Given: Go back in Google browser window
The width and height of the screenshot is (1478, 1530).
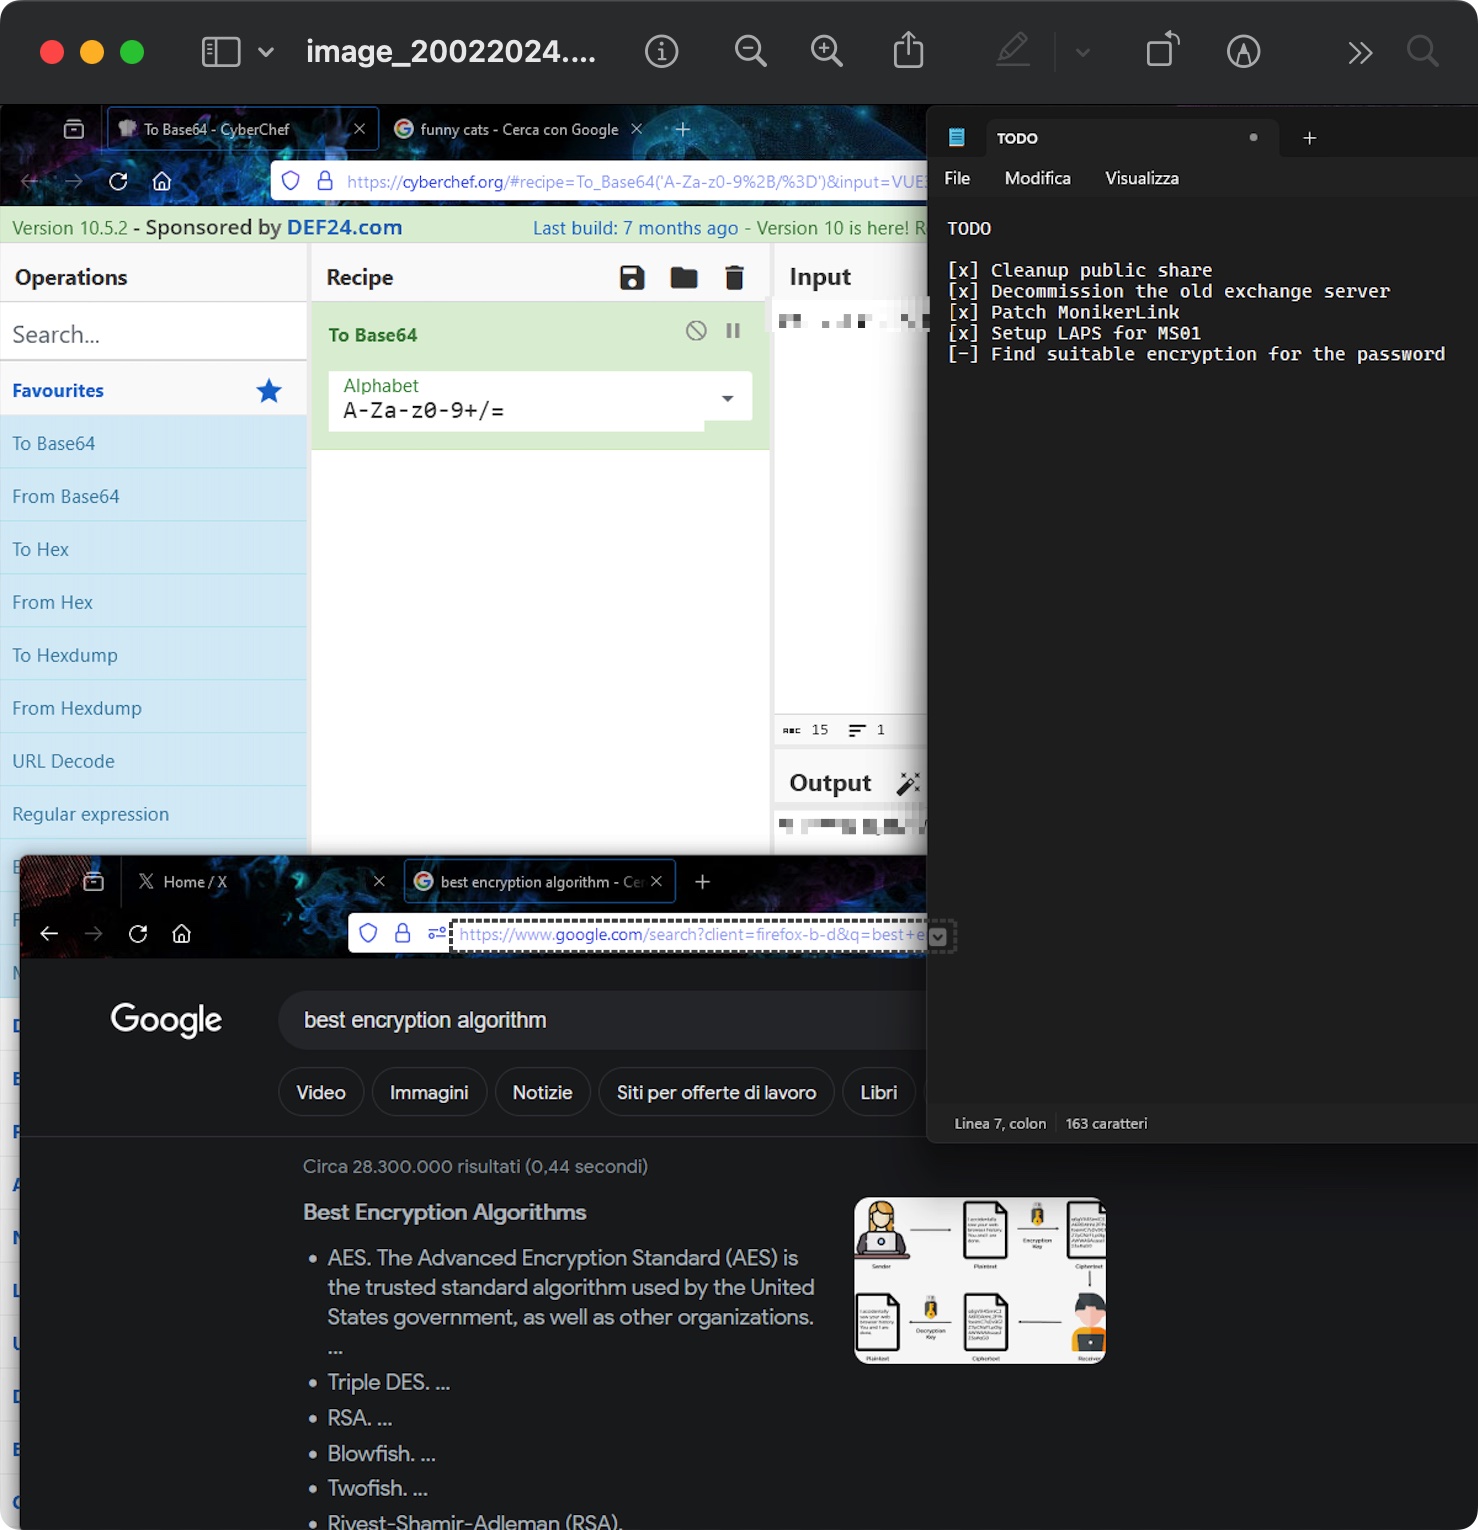Looking at the screenshot, I should (x=49, y=933).
